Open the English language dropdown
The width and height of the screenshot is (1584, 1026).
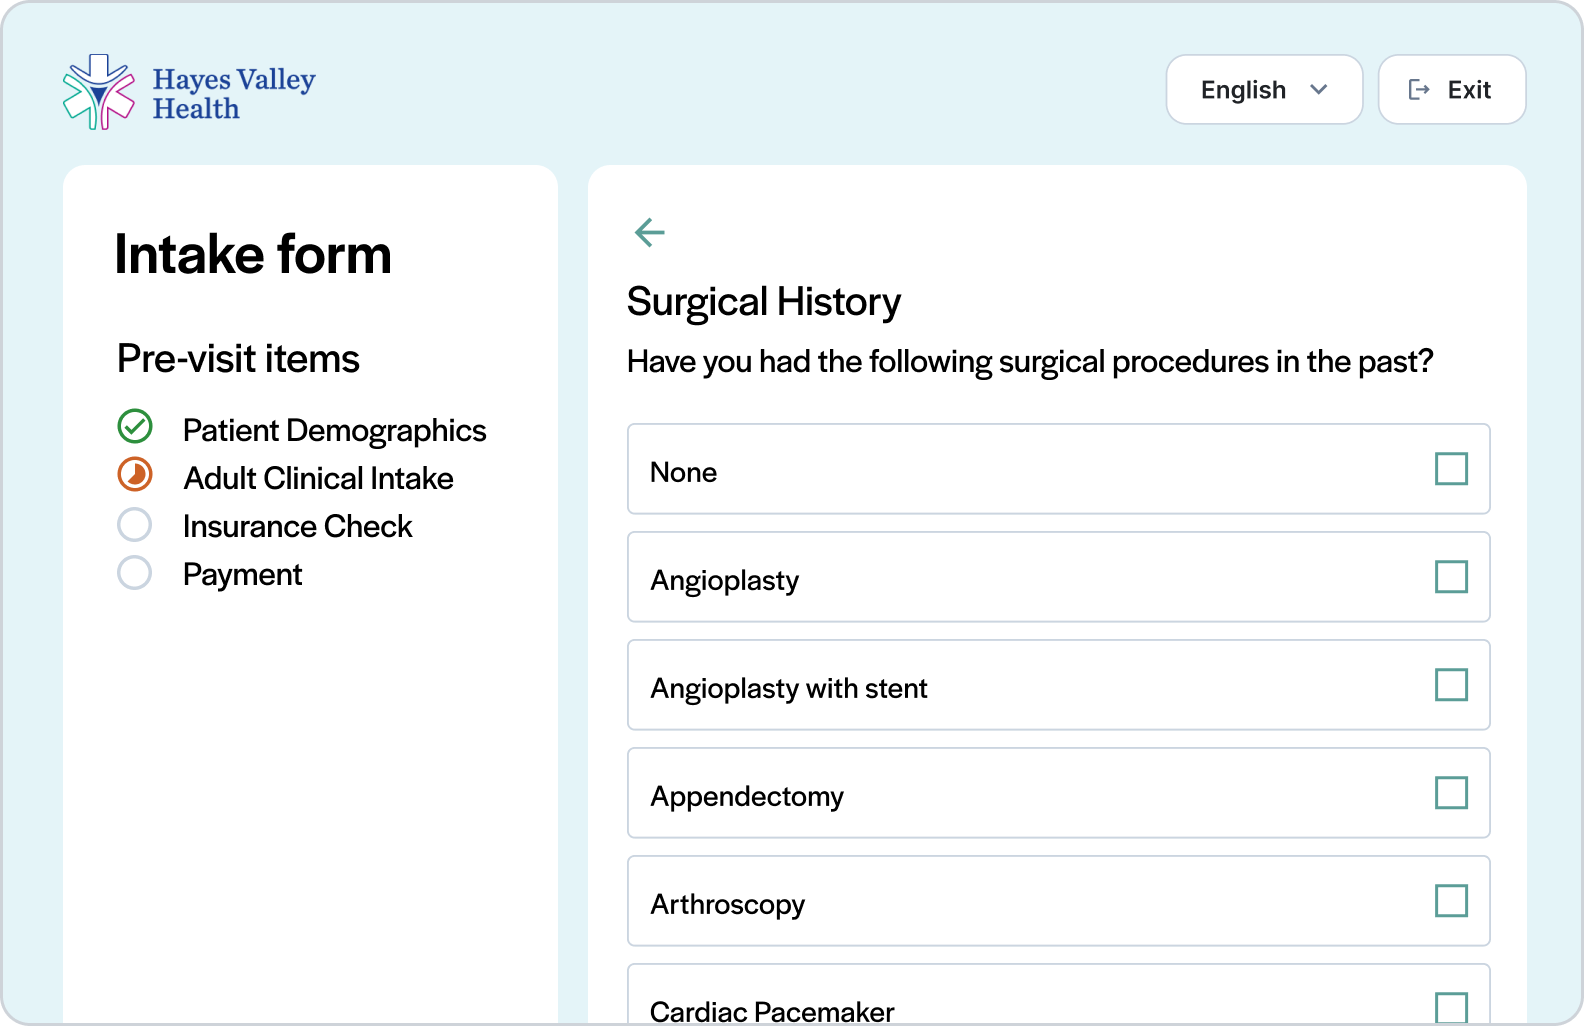[1264, 90]
